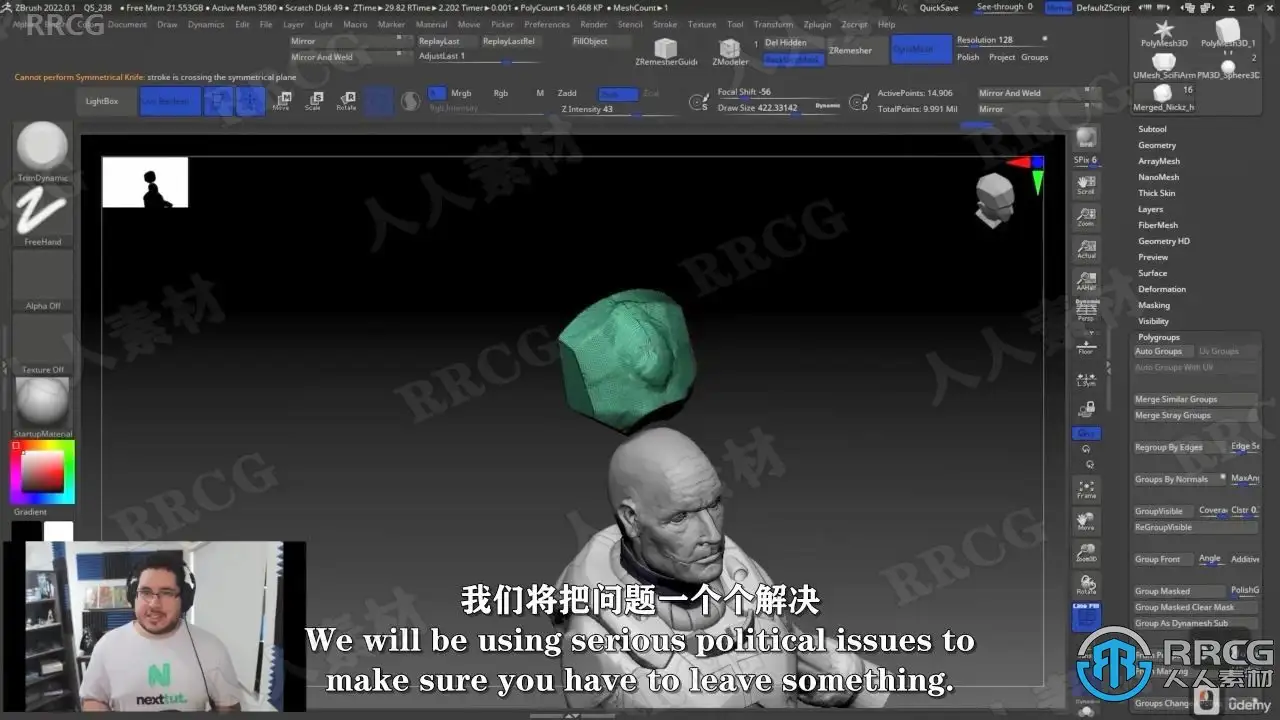The width and height of the screenshot is (1280, 720).
Task: Click the BPR render icon
Action: pyautogui.click(x=1086, y=139)
